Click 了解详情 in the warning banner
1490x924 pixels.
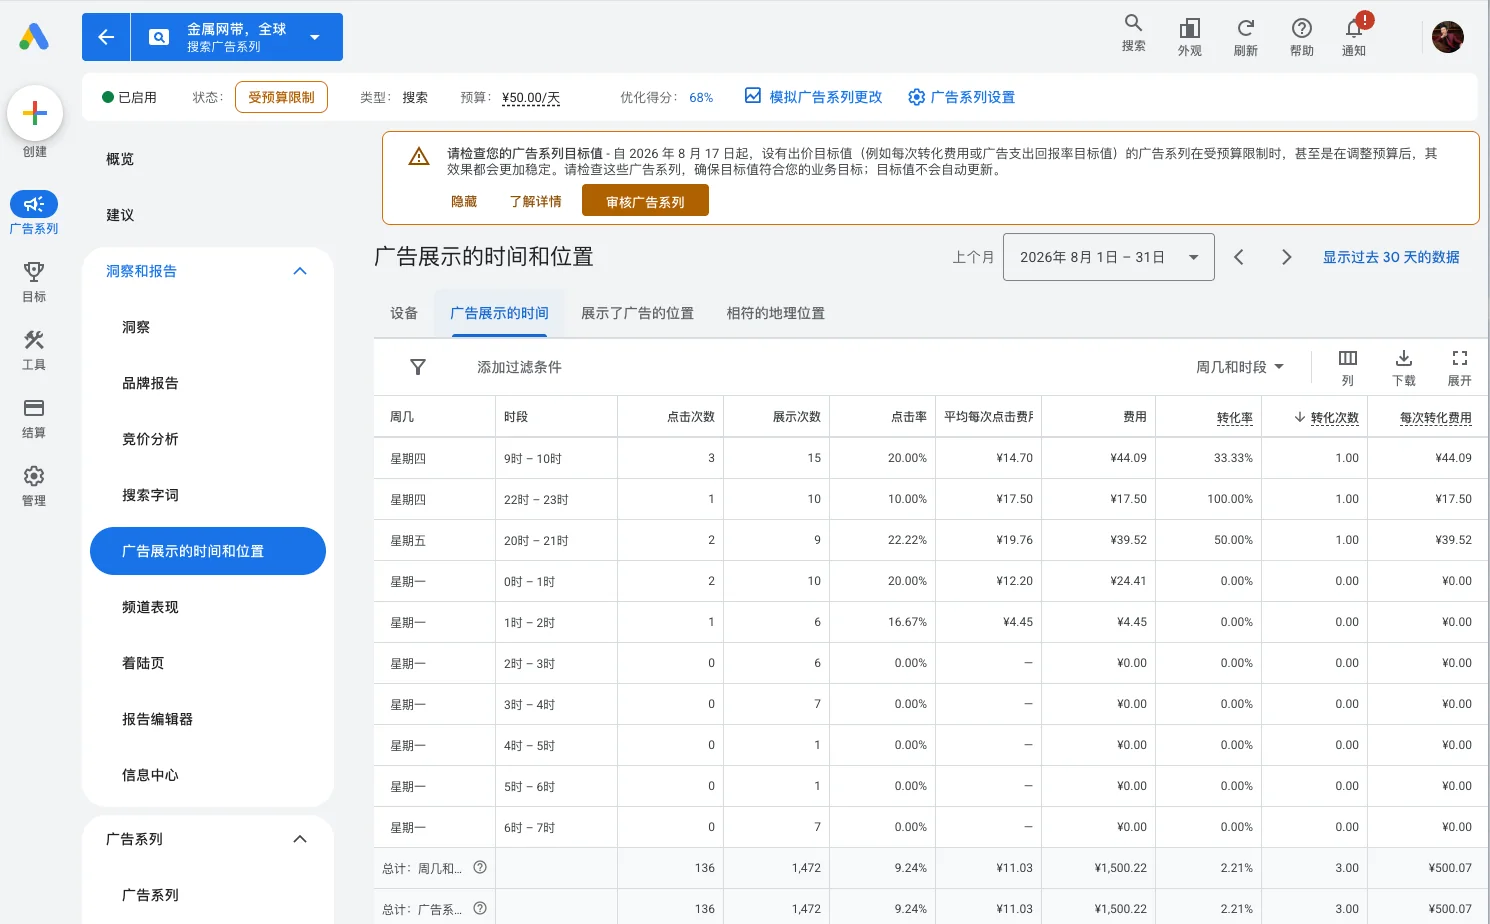click(536, 201)
